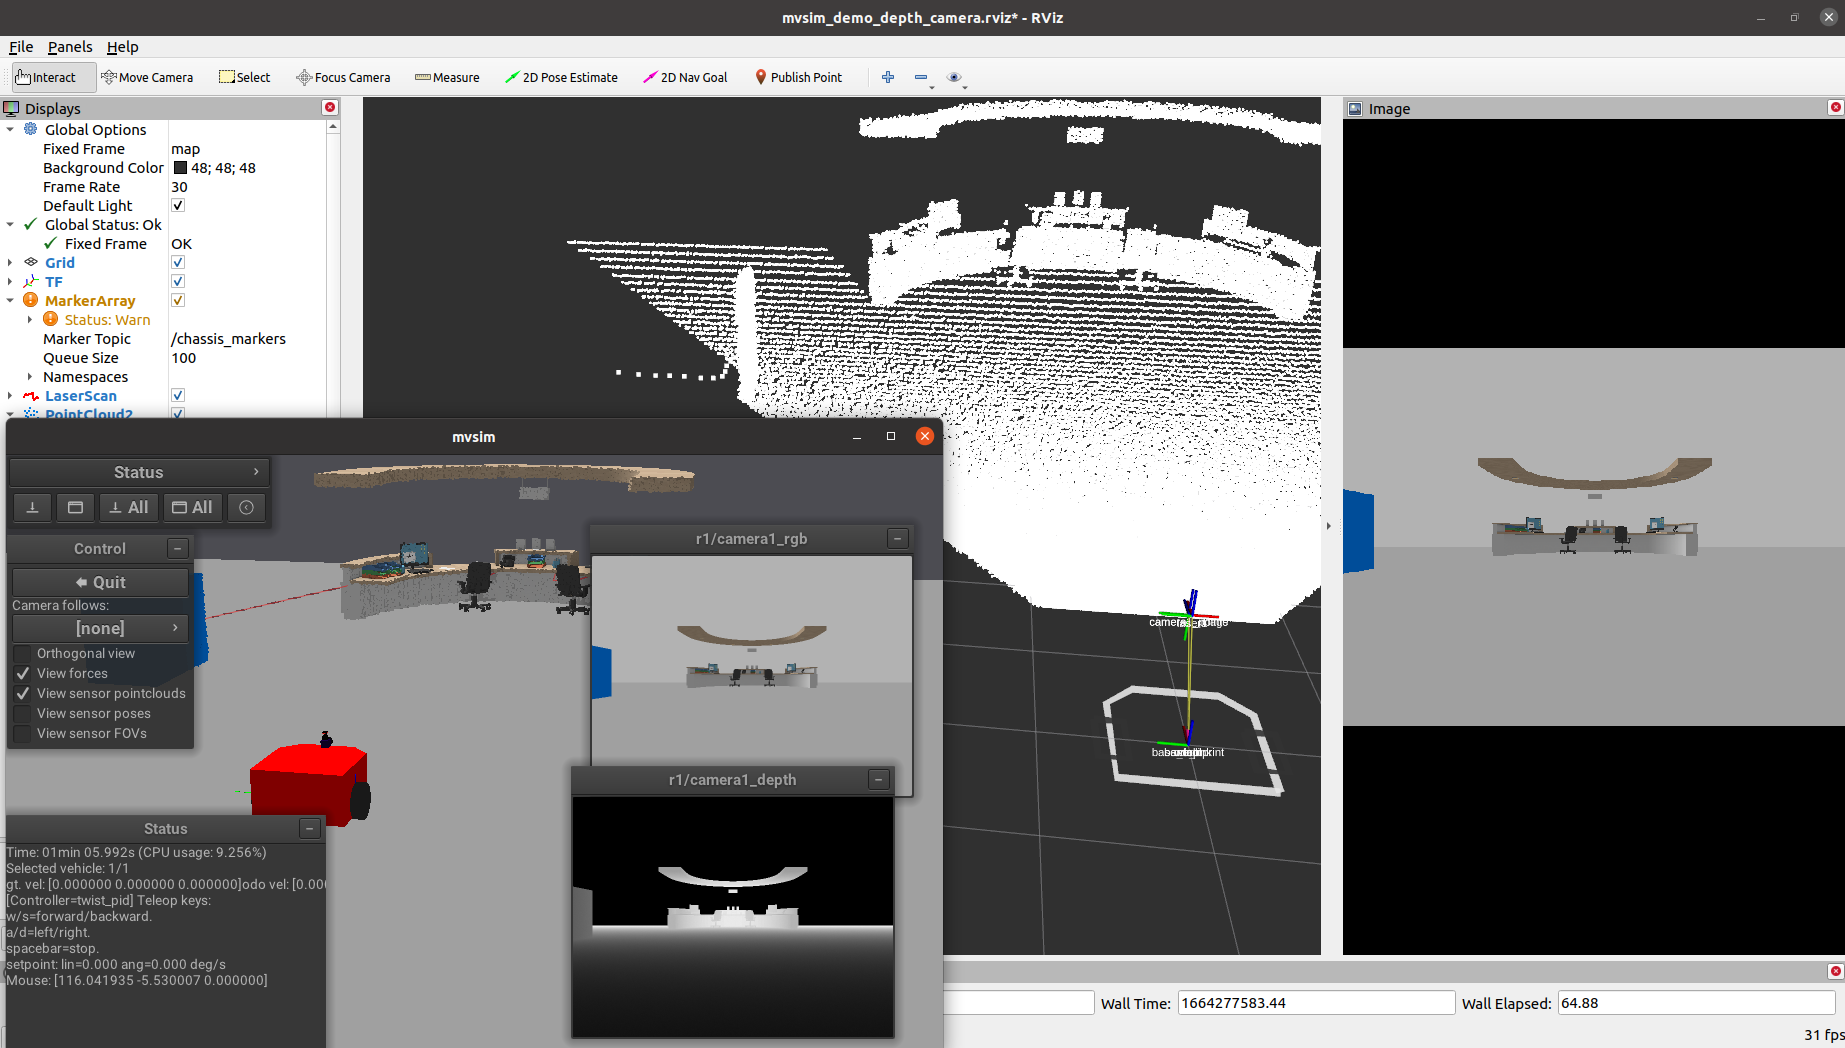
Task: Toggle the MarkerArray display off
Action: tap(177, 300)
